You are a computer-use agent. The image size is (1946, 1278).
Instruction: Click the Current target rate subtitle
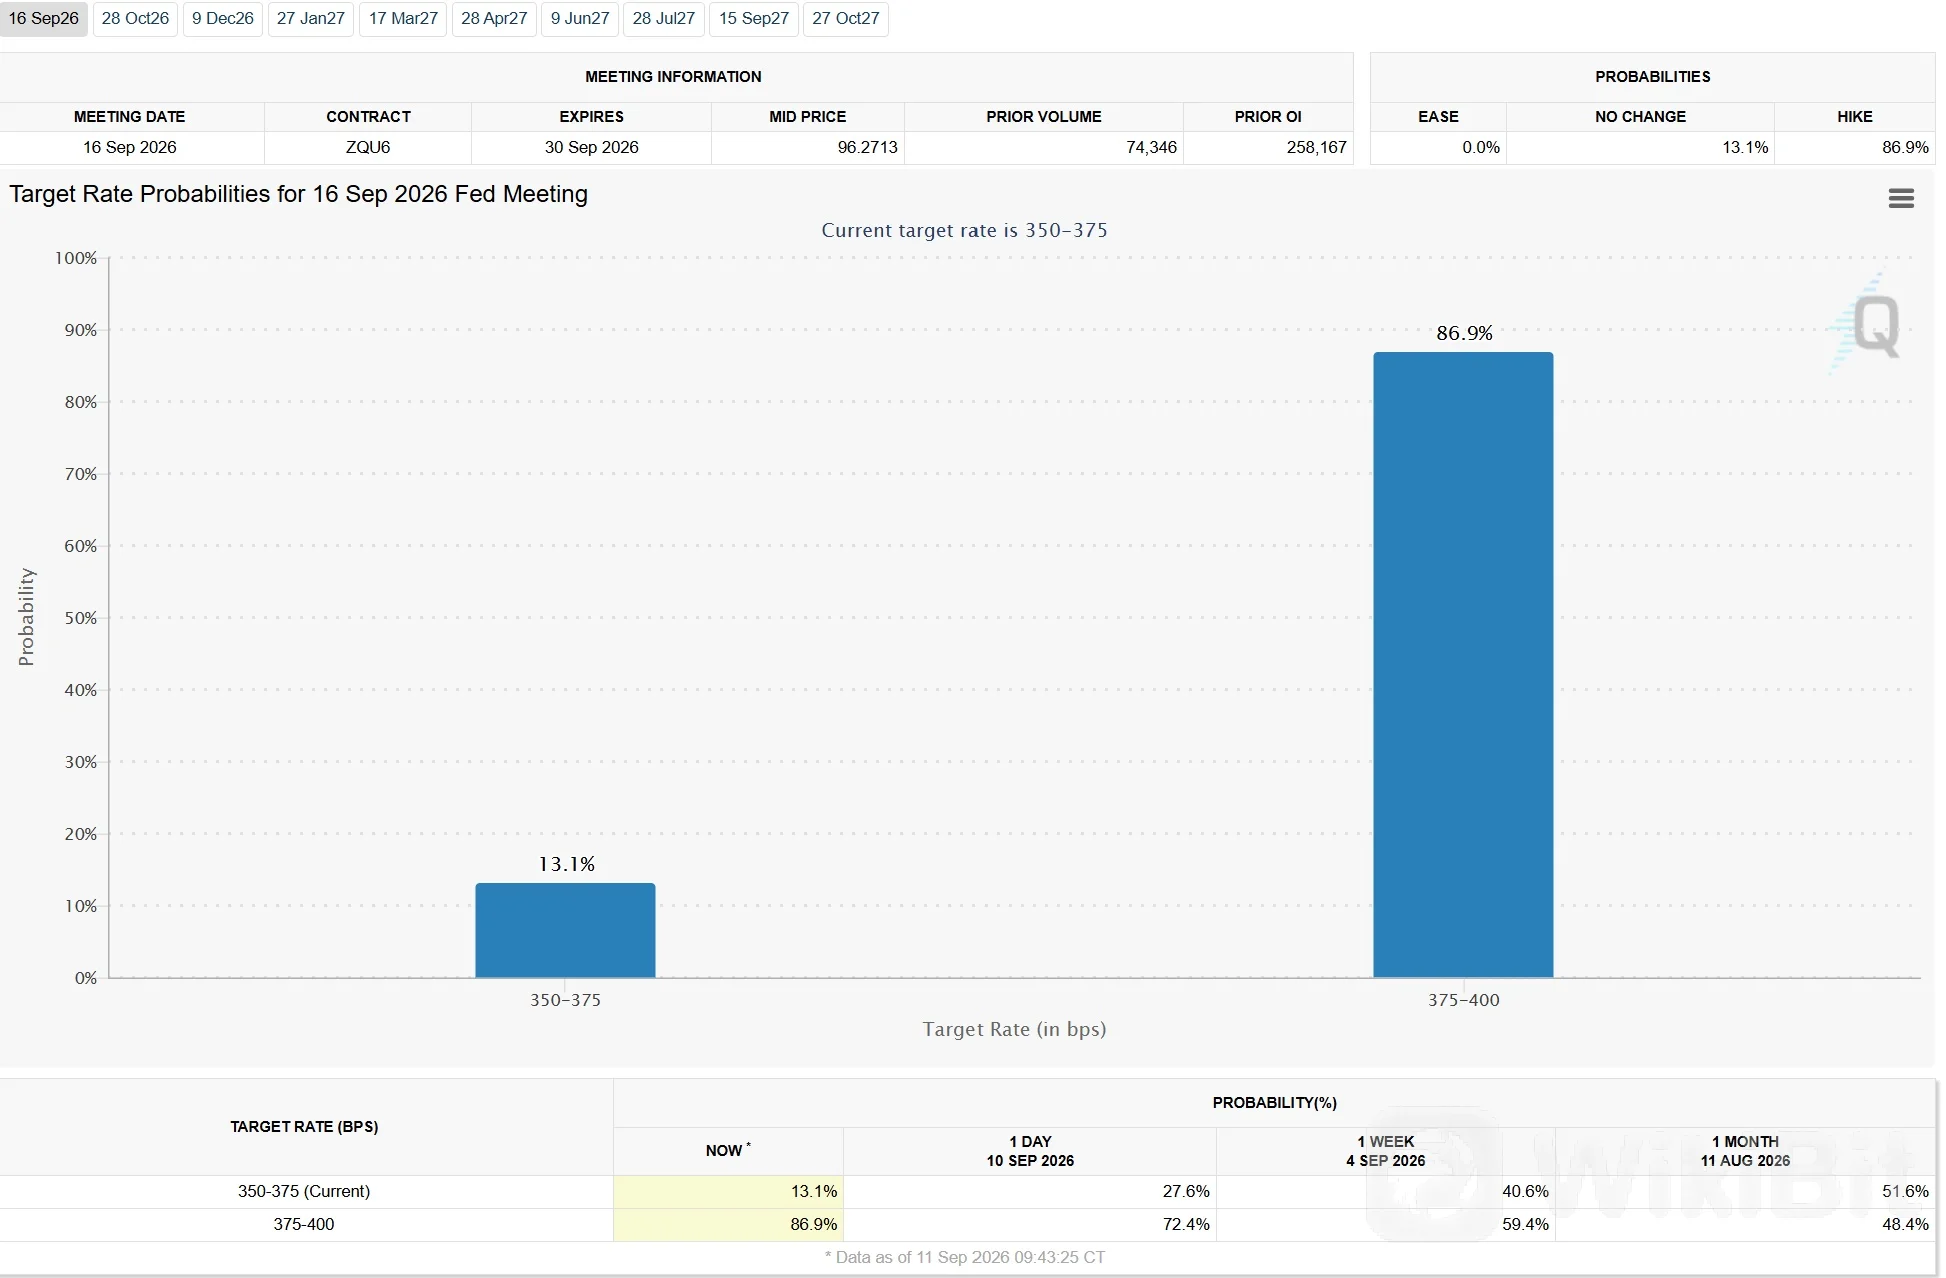(x=964, y=230)
